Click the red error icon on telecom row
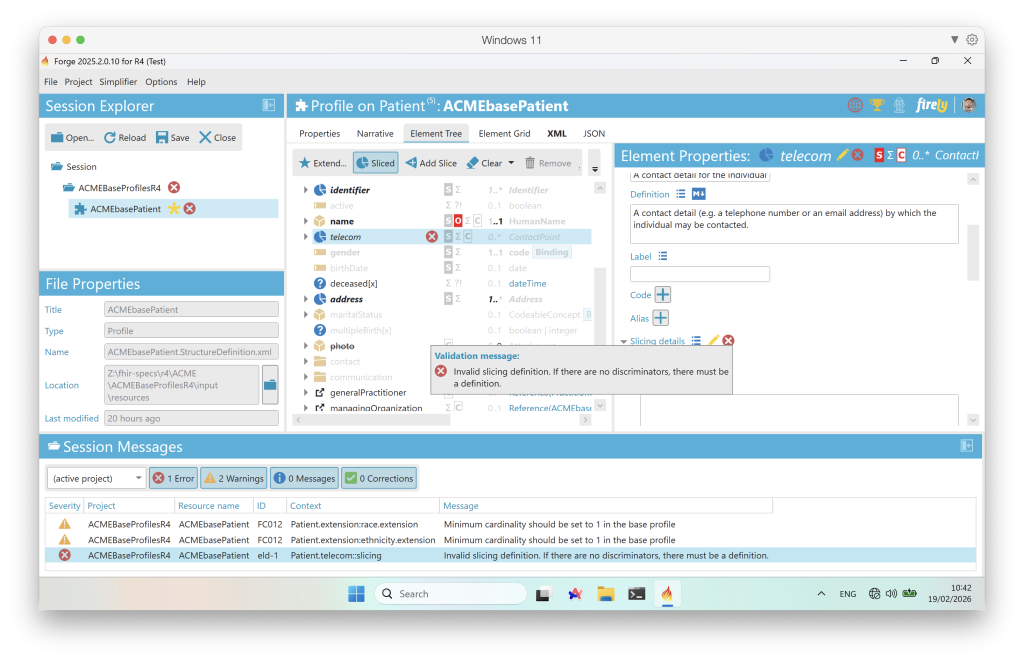The image size is (1024, 662). tap(432, 236)
